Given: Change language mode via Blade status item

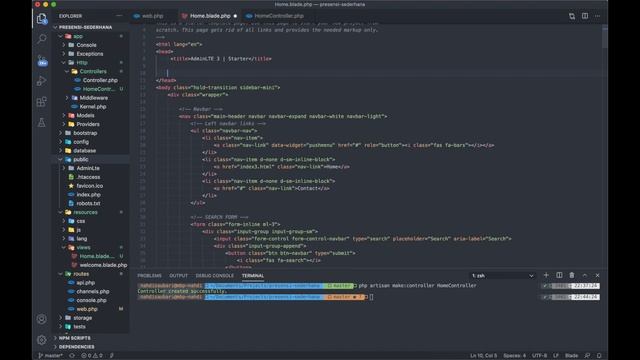Looking at the screenshot, I should (x=571, y=356).
